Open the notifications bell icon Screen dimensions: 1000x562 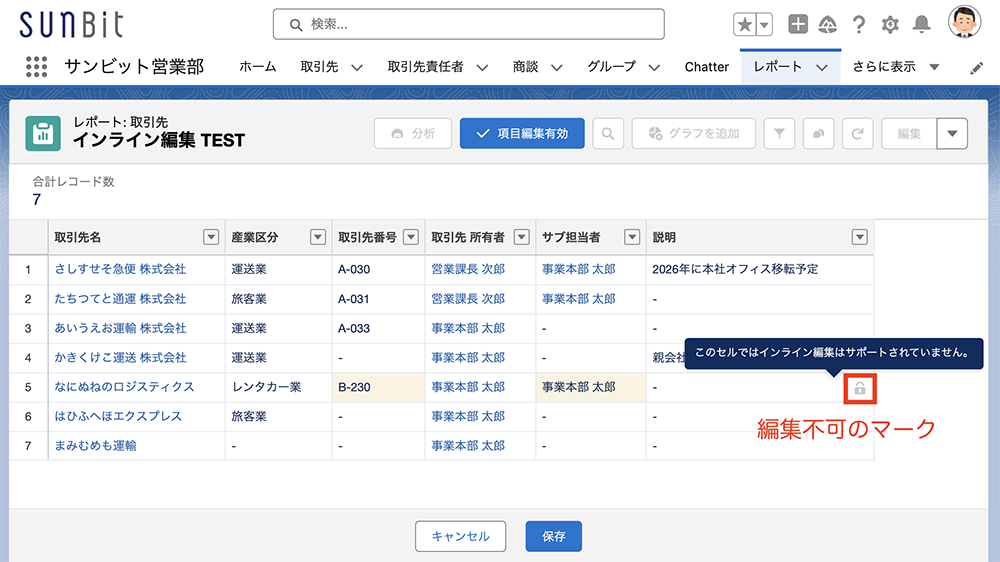[921, 25]
